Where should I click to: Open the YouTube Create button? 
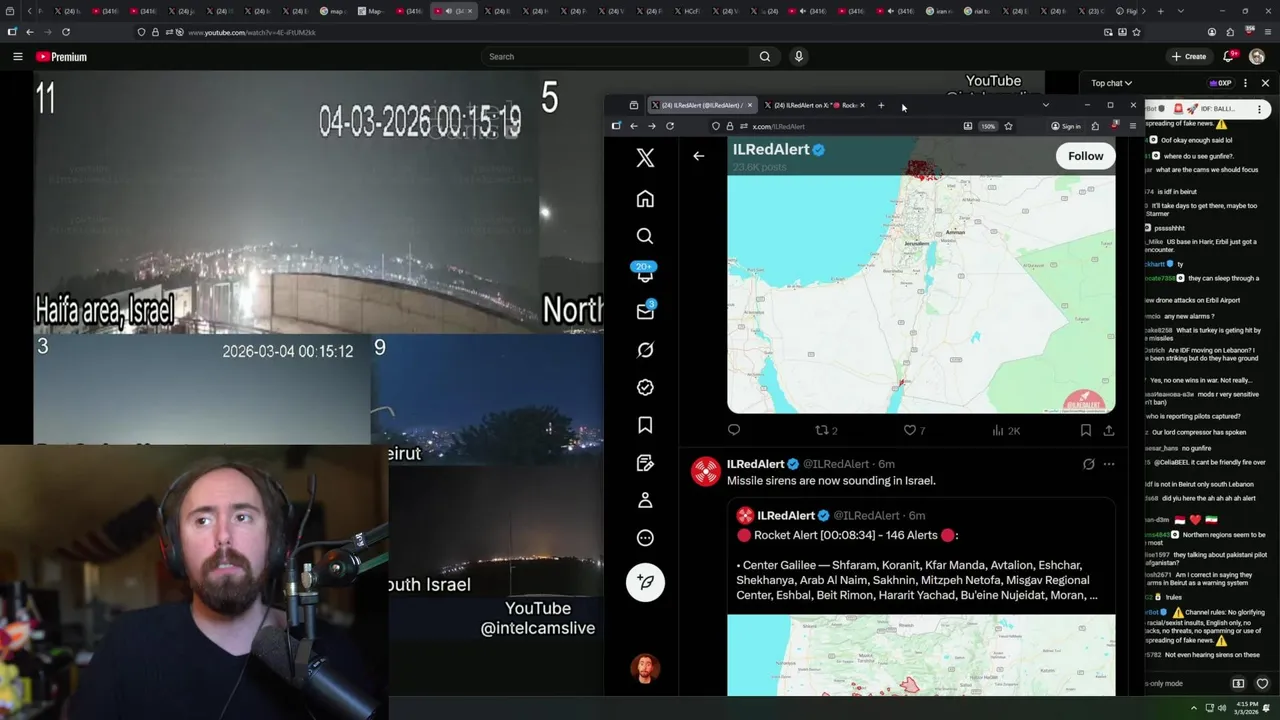coord(1189,57)
